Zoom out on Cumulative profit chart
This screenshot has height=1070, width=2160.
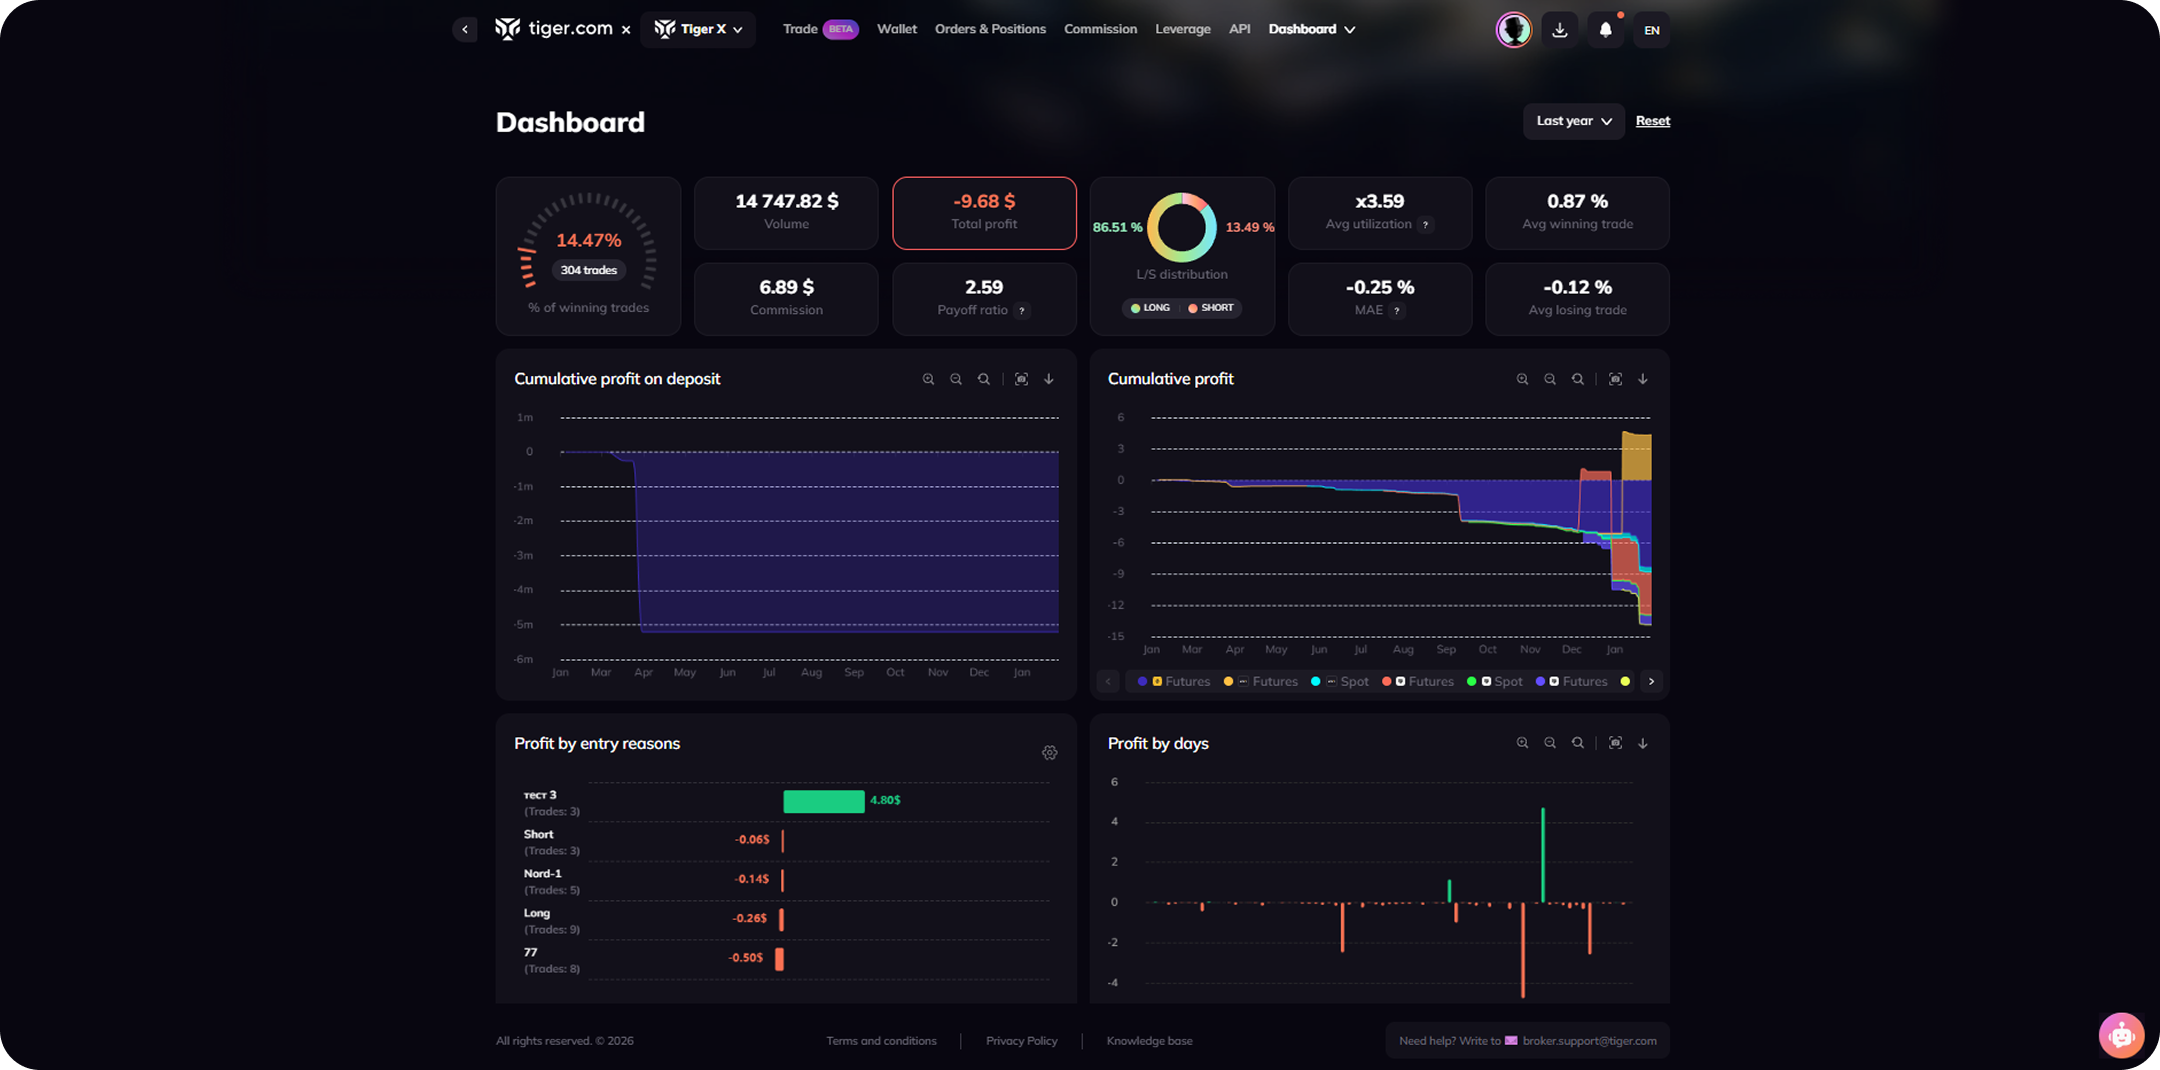tap(1550, 379)
